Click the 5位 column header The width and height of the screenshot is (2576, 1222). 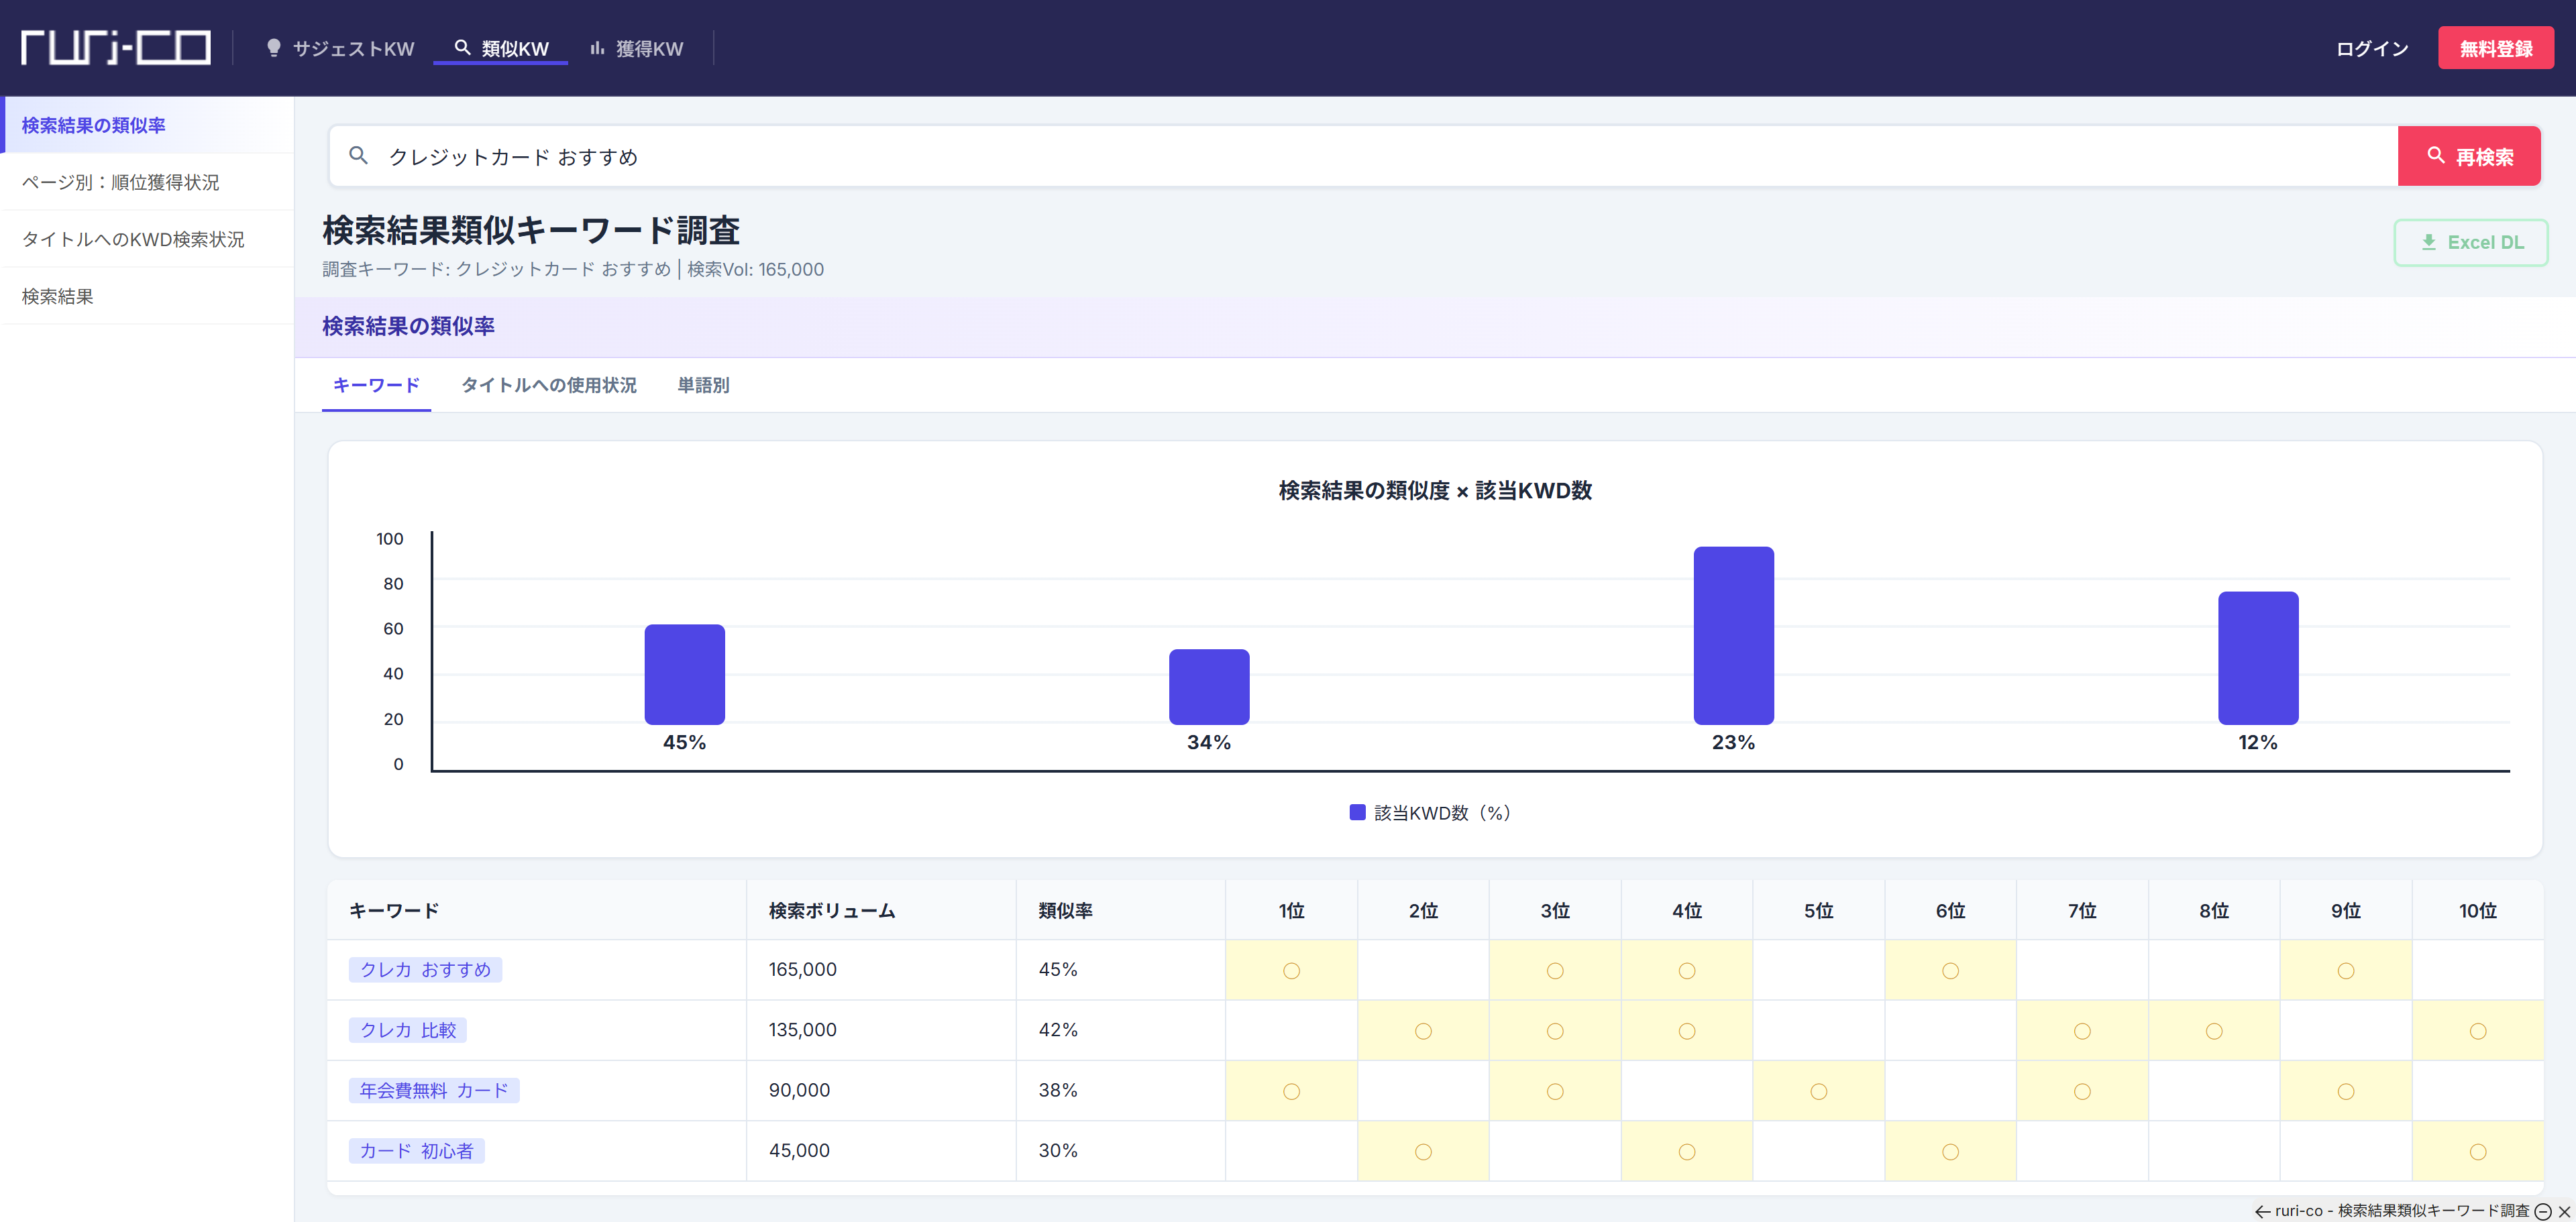pos(1818,910)
